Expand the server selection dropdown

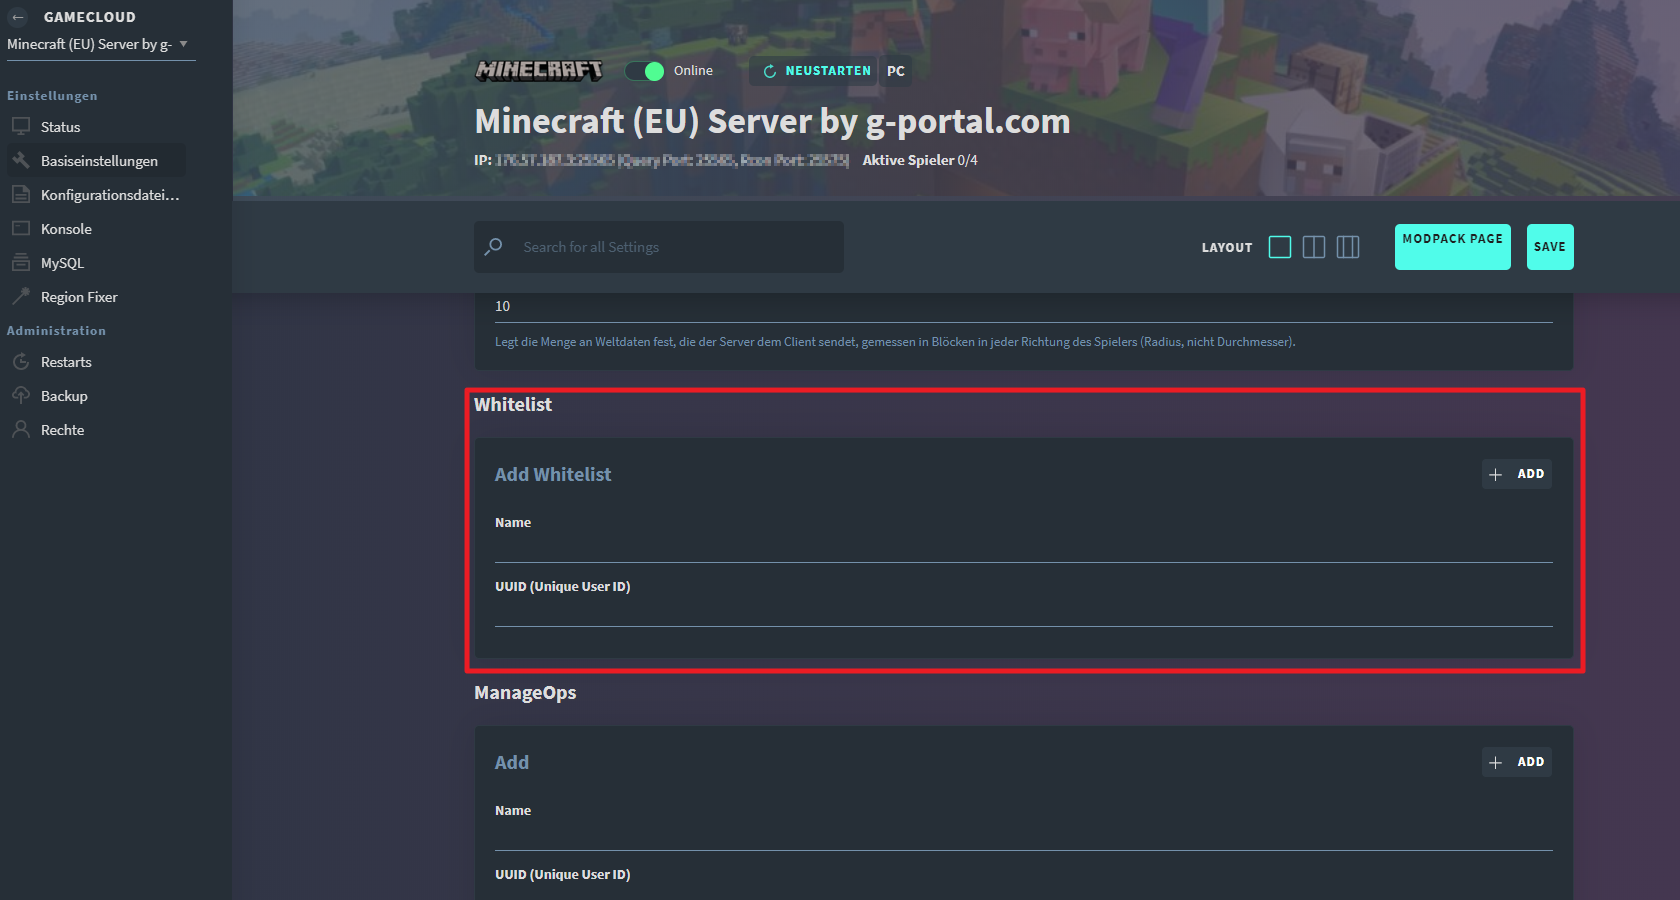(183, 44)
